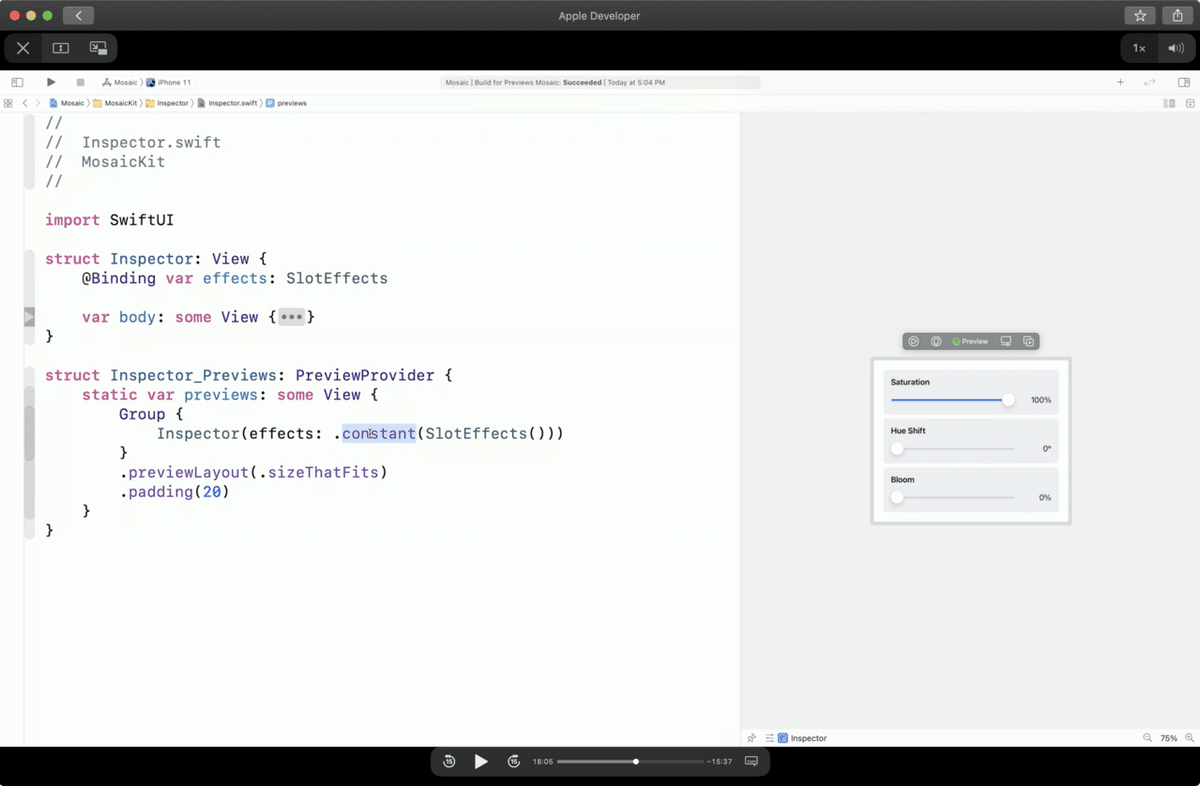Click SlotEffects type in binding line
The width and height of the screenshot is (1200, 786).
click(337, 278)
